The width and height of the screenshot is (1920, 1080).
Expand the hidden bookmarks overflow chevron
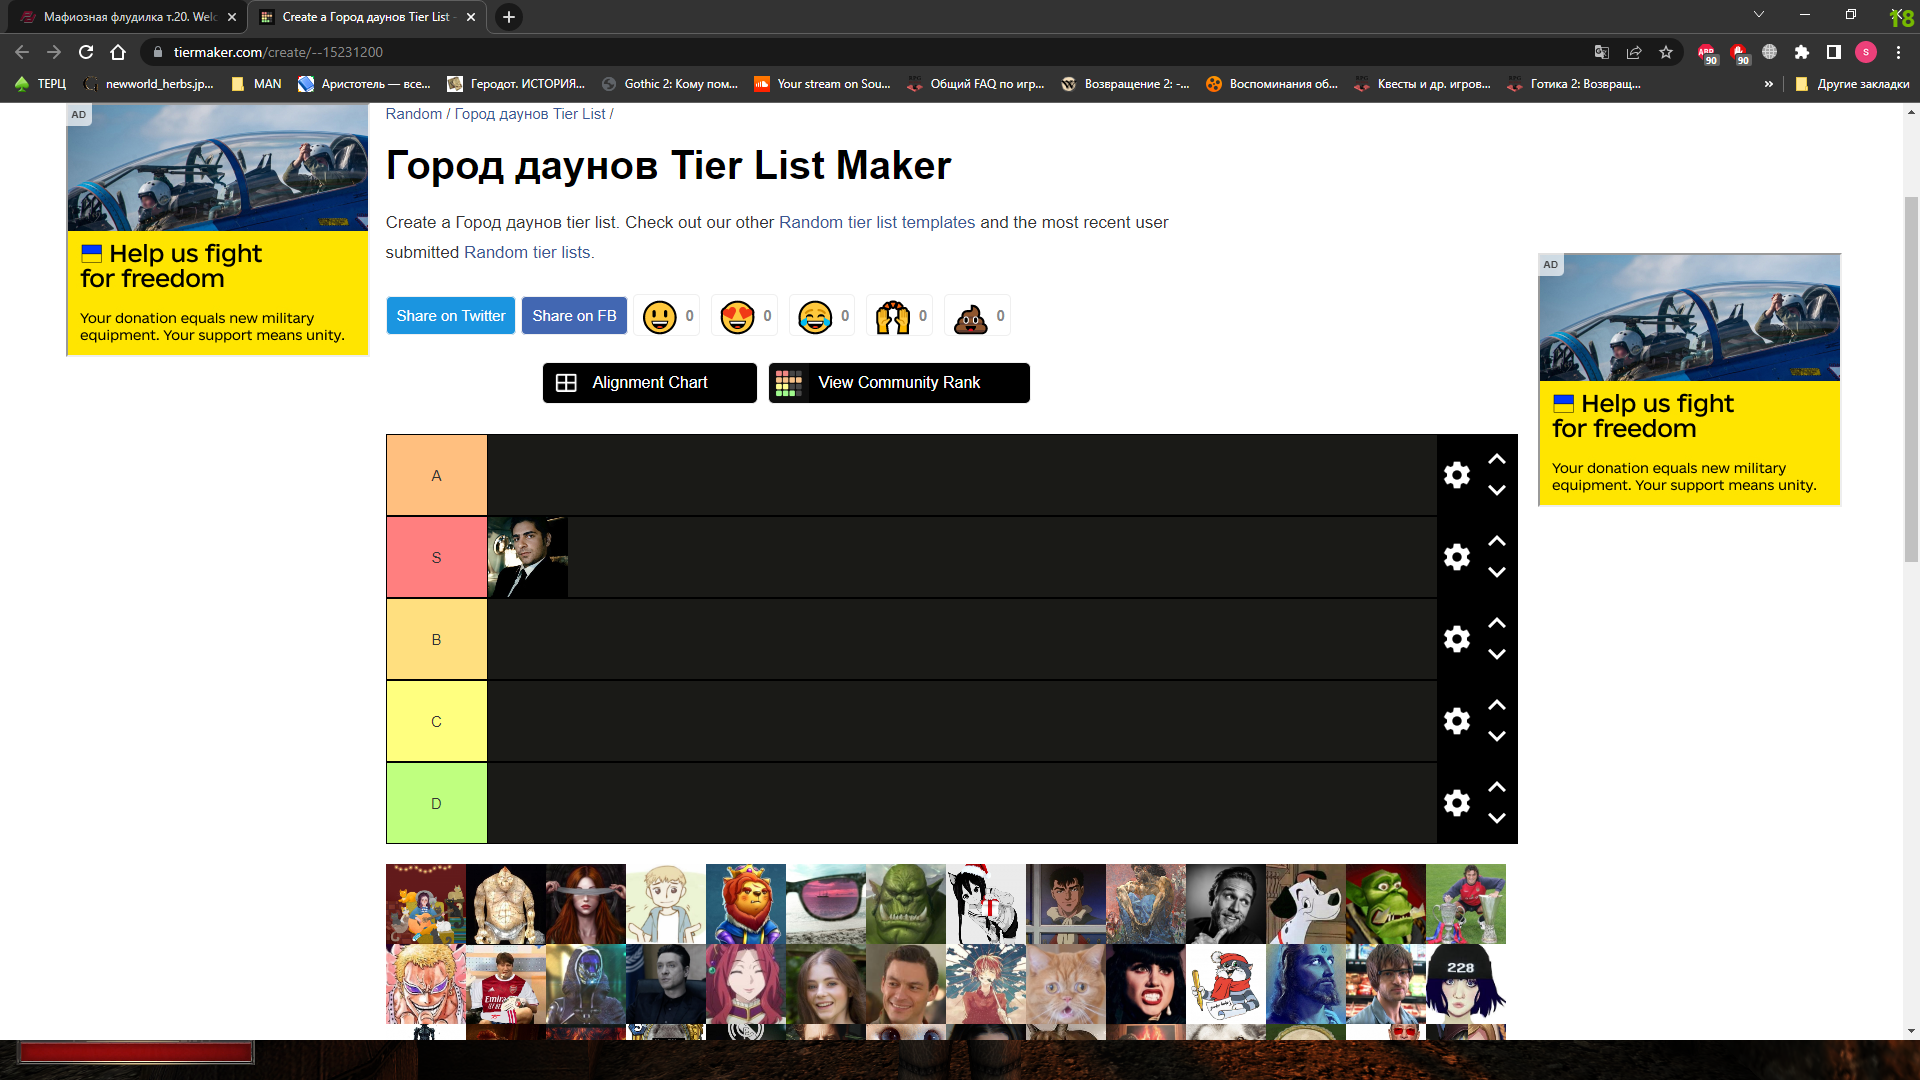click(x=1770, y=84)
